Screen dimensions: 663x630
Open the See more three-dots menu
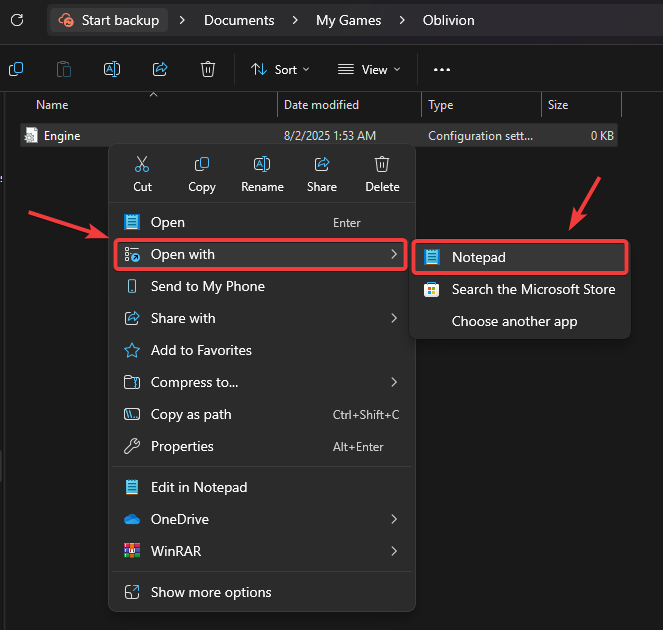click(x=442, y=69)
